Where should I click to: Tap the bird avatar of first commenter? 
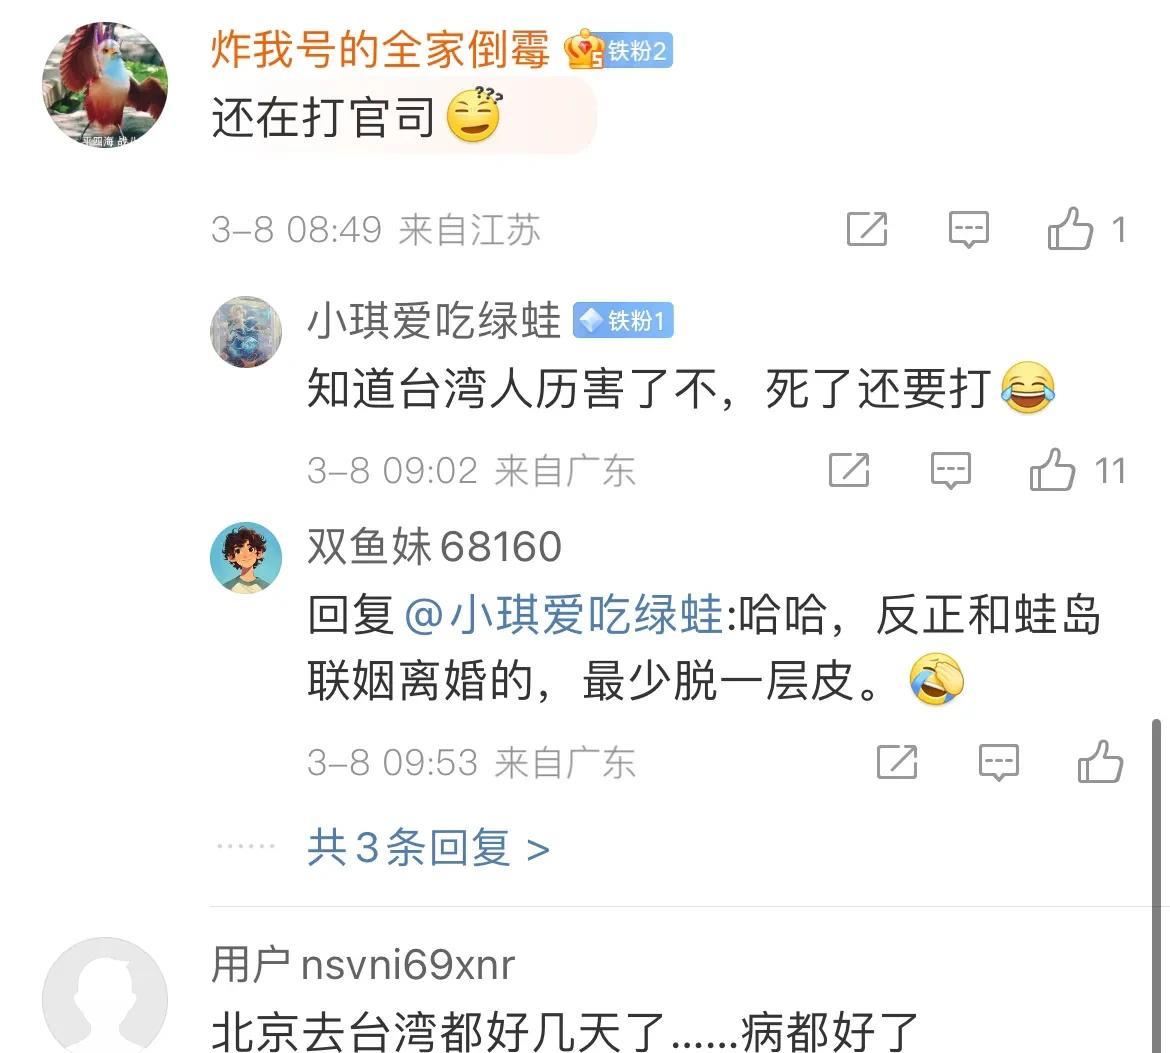point(104,84)
